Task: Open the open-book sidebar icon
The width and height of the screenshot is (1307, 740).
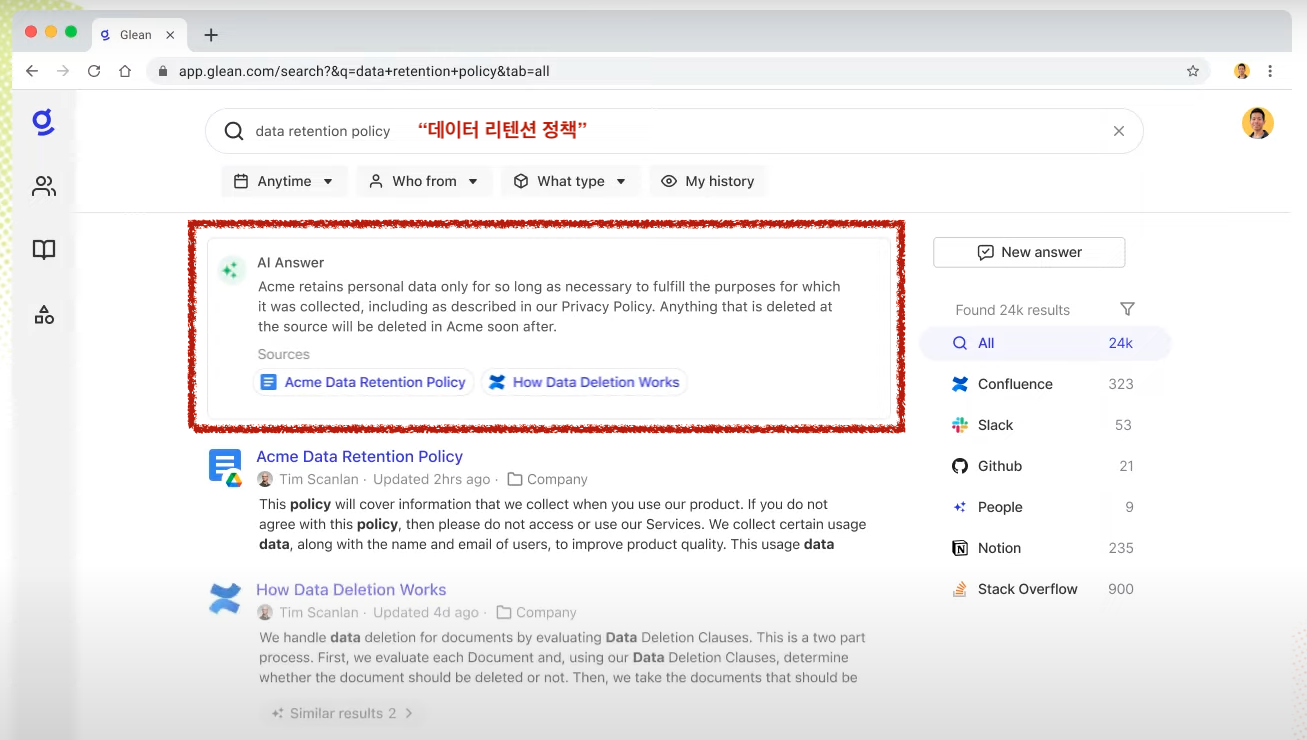Action: pyautogui.click(x=44, y=250)
